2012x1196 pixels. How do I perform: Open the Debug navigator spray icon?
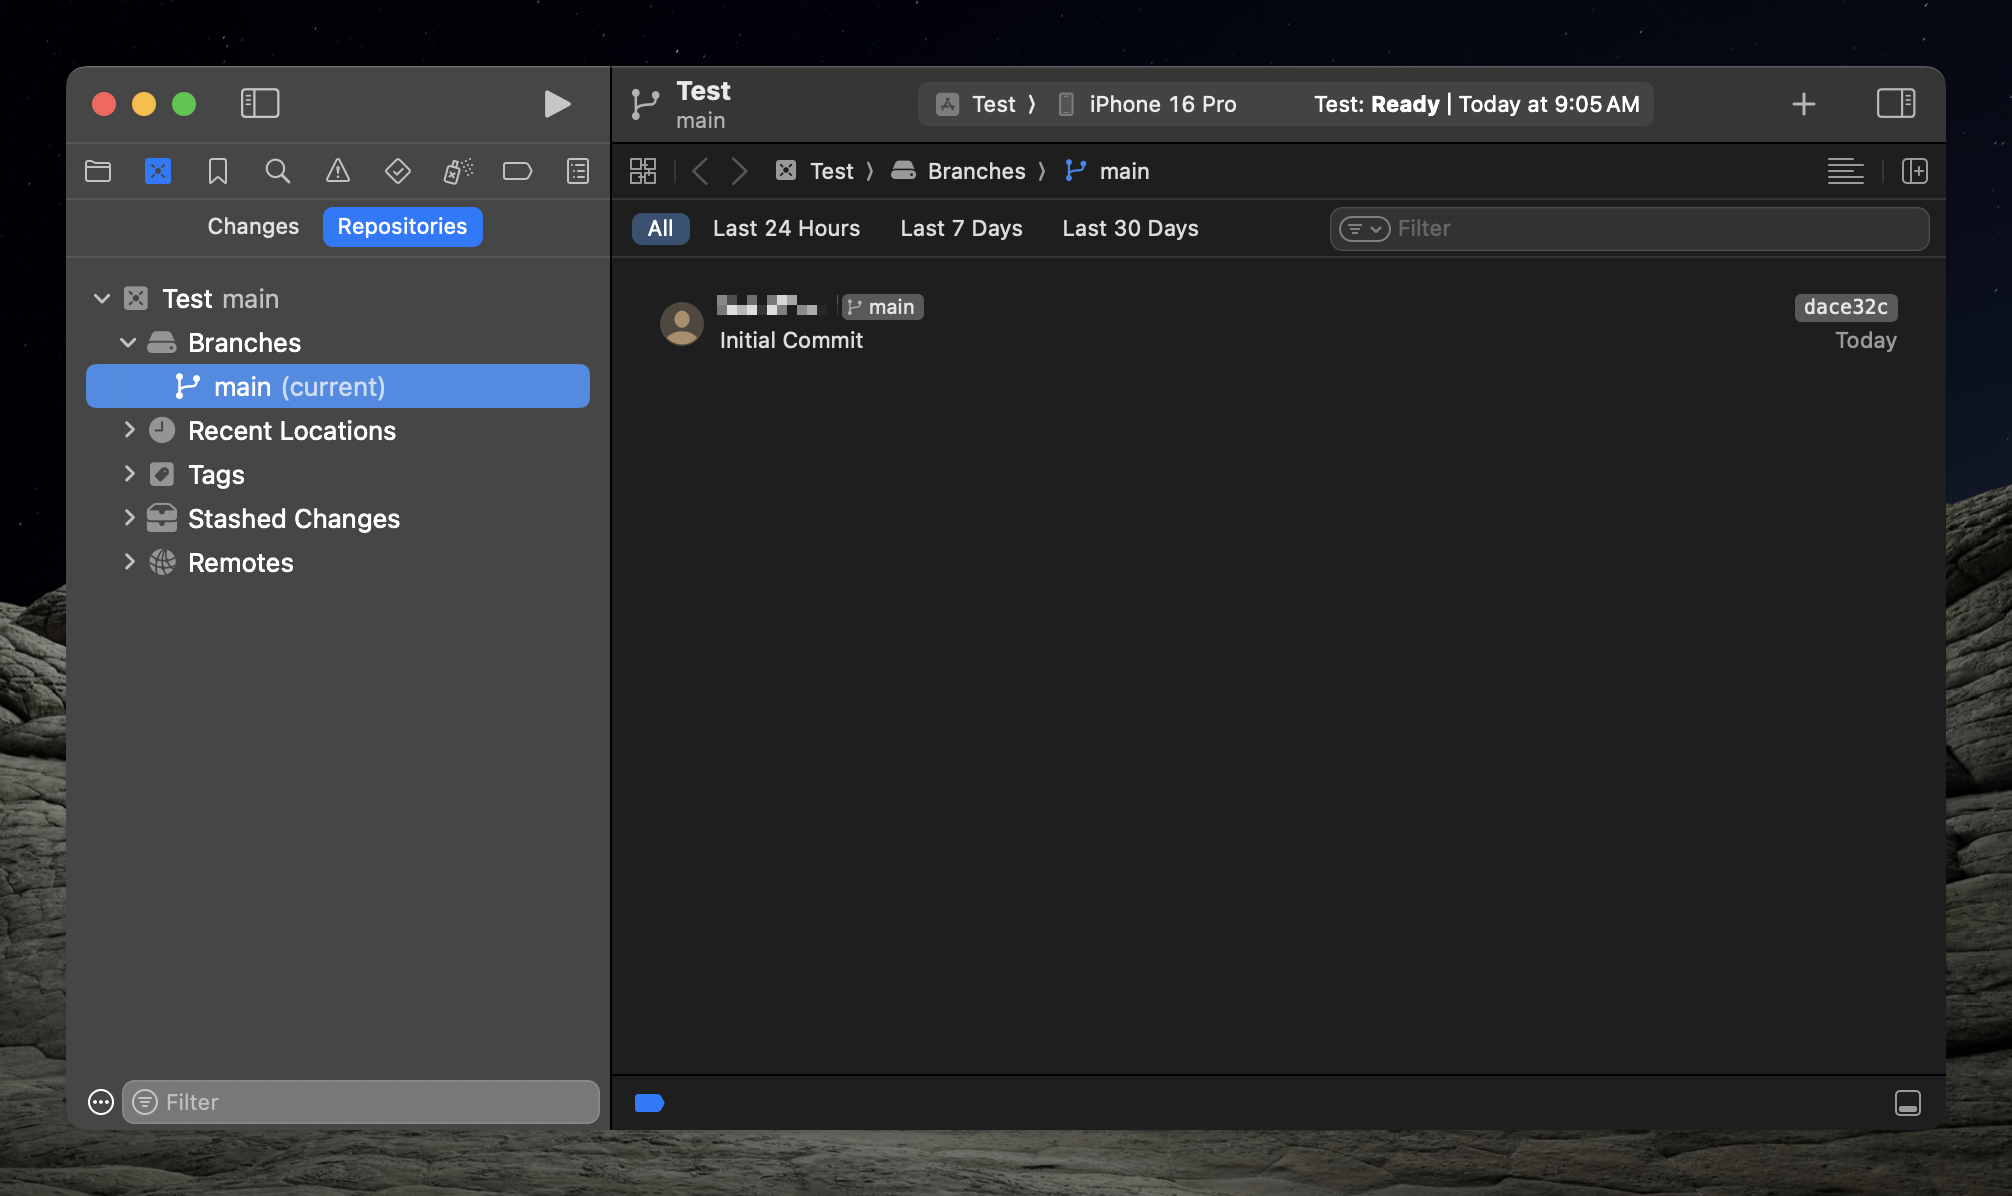point(458,171)
